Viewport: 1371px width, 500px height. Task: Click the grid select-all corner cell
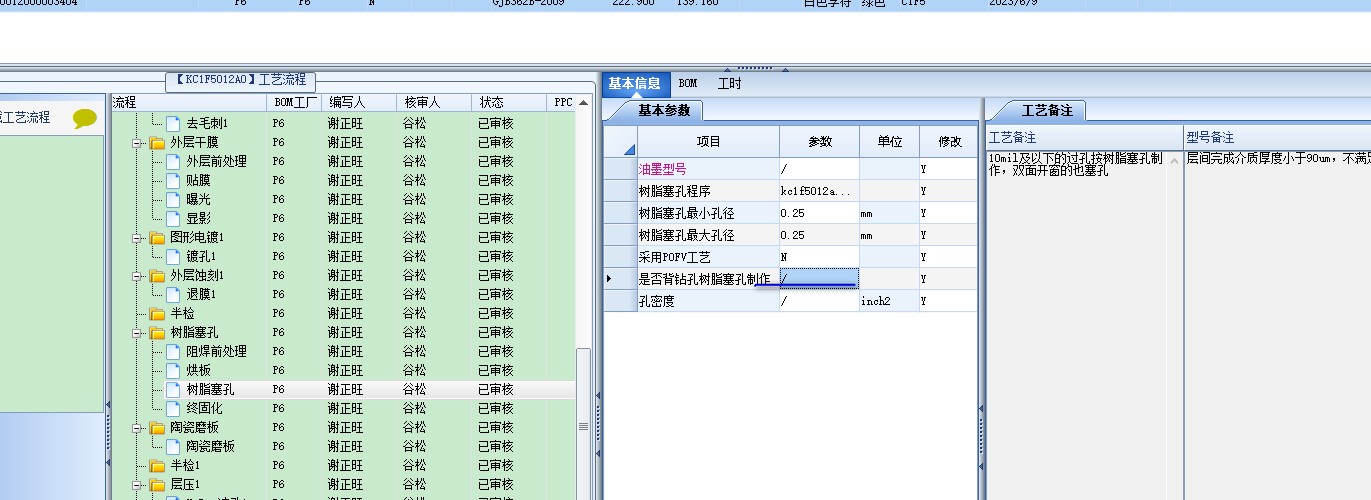point(621,141)
